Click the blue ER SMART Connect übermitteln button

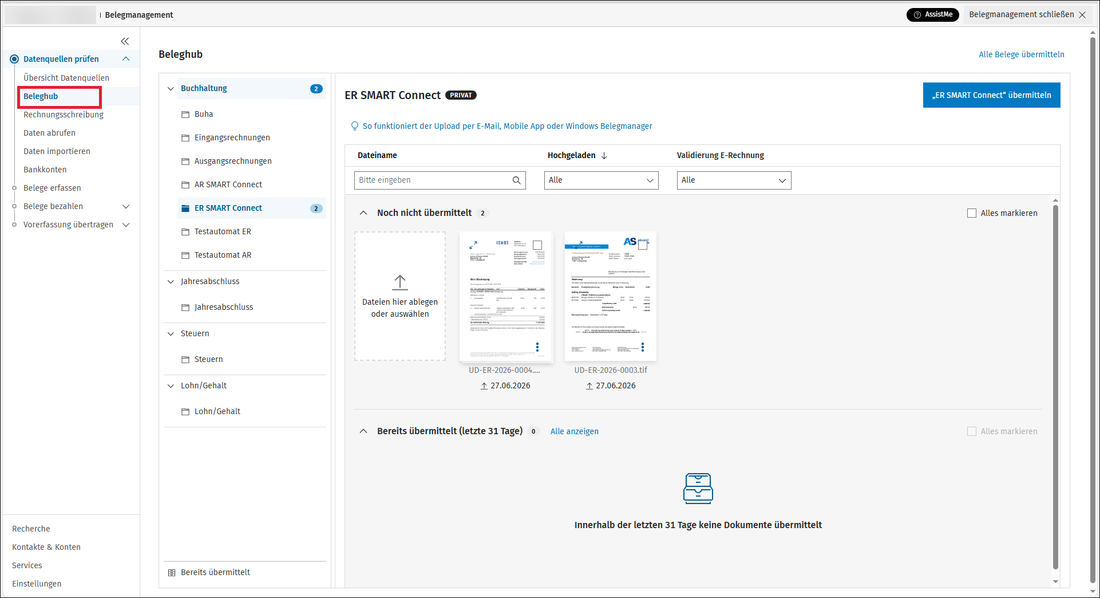point(991,95)
